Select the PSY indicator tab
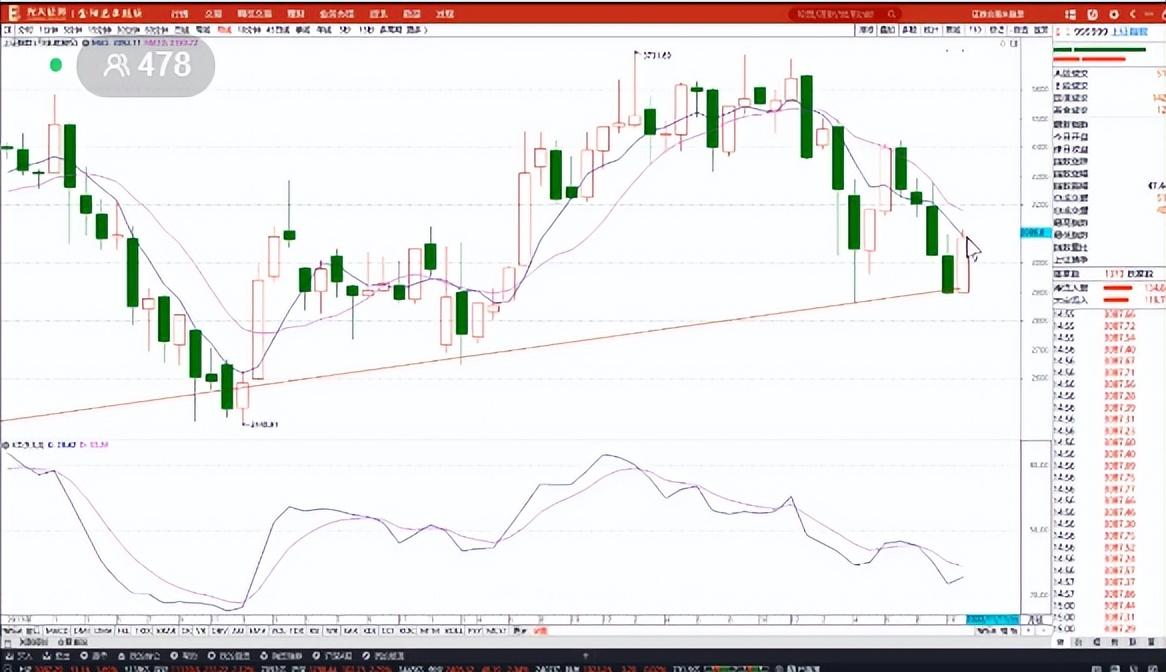 (x=474, y=631)
